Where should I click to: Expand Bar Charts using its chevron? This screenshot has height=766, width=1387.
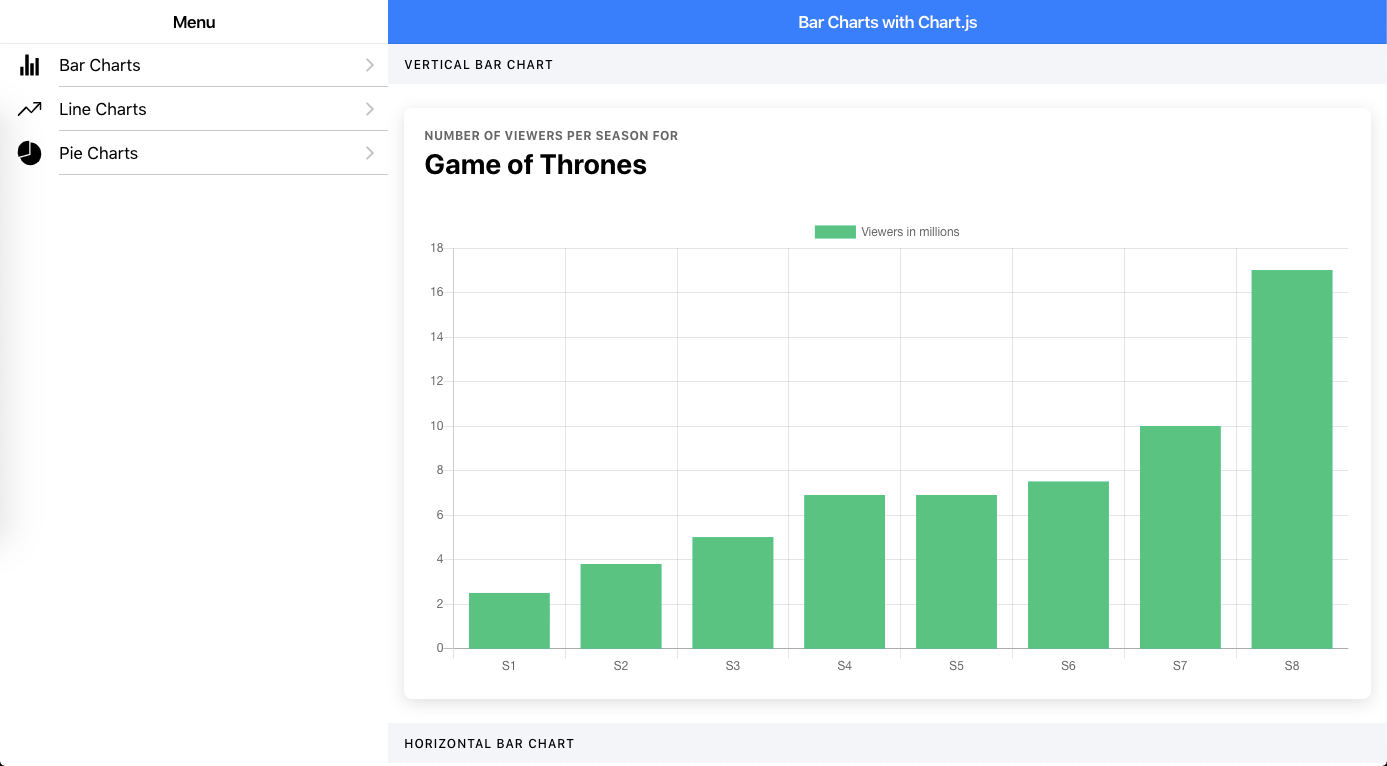pyautogui.click(x=370, y=65)
